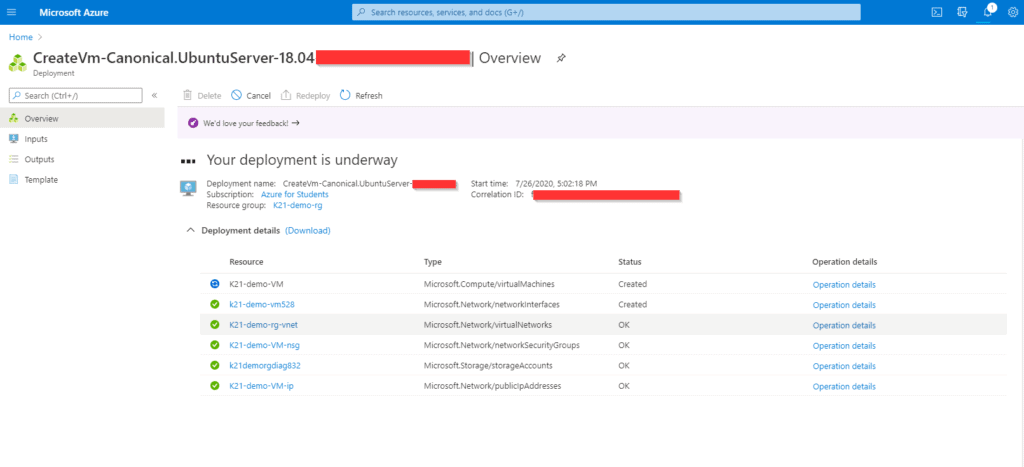1024x467 pixels.
Task: Click the Refresh circular arrow icon
Action: click(345, 95)
